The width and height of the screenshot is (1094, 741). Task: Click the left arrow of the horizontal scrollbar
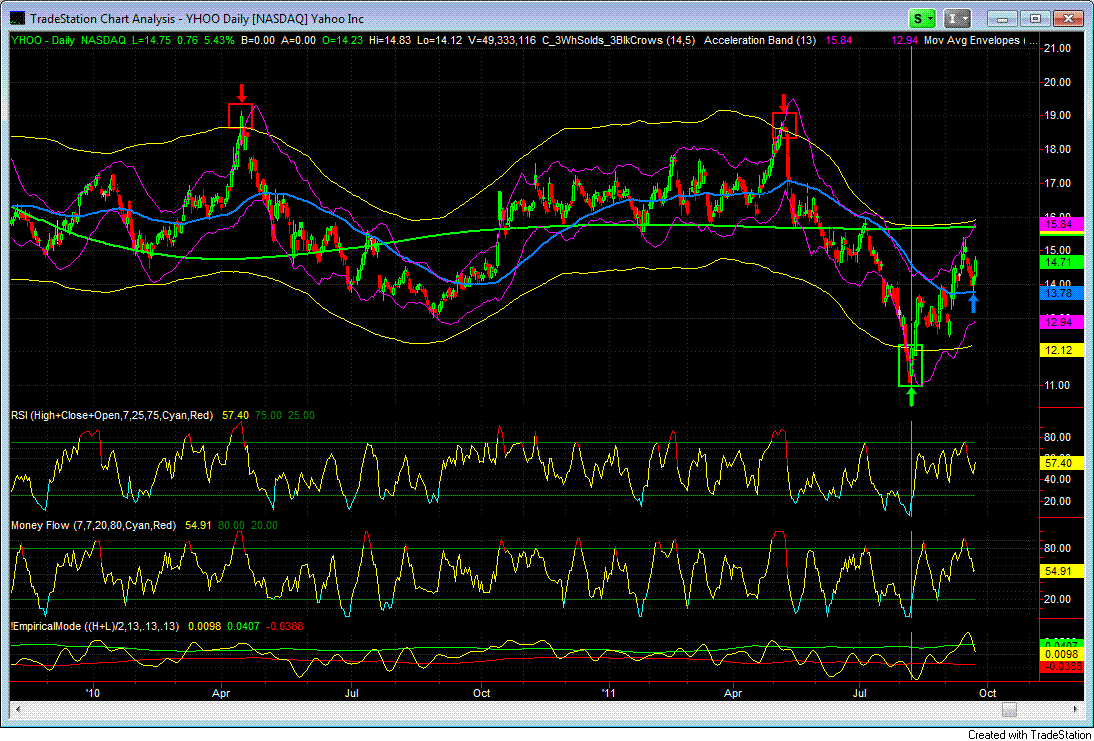click(x=19, y=709)
